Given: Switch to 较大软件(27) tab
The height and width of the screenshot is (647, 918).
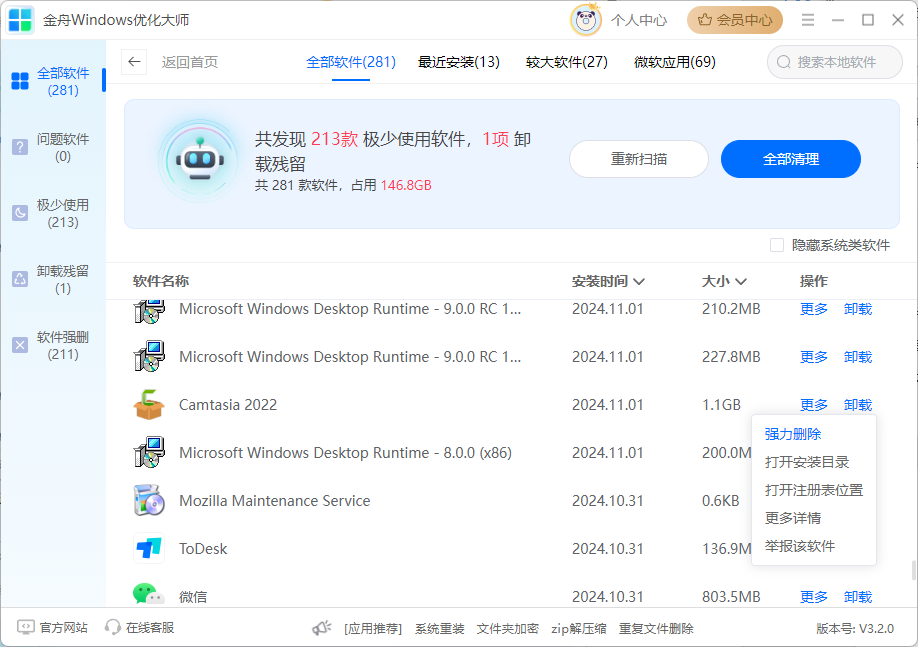Looking at the screenshot, I should (567, 62).
